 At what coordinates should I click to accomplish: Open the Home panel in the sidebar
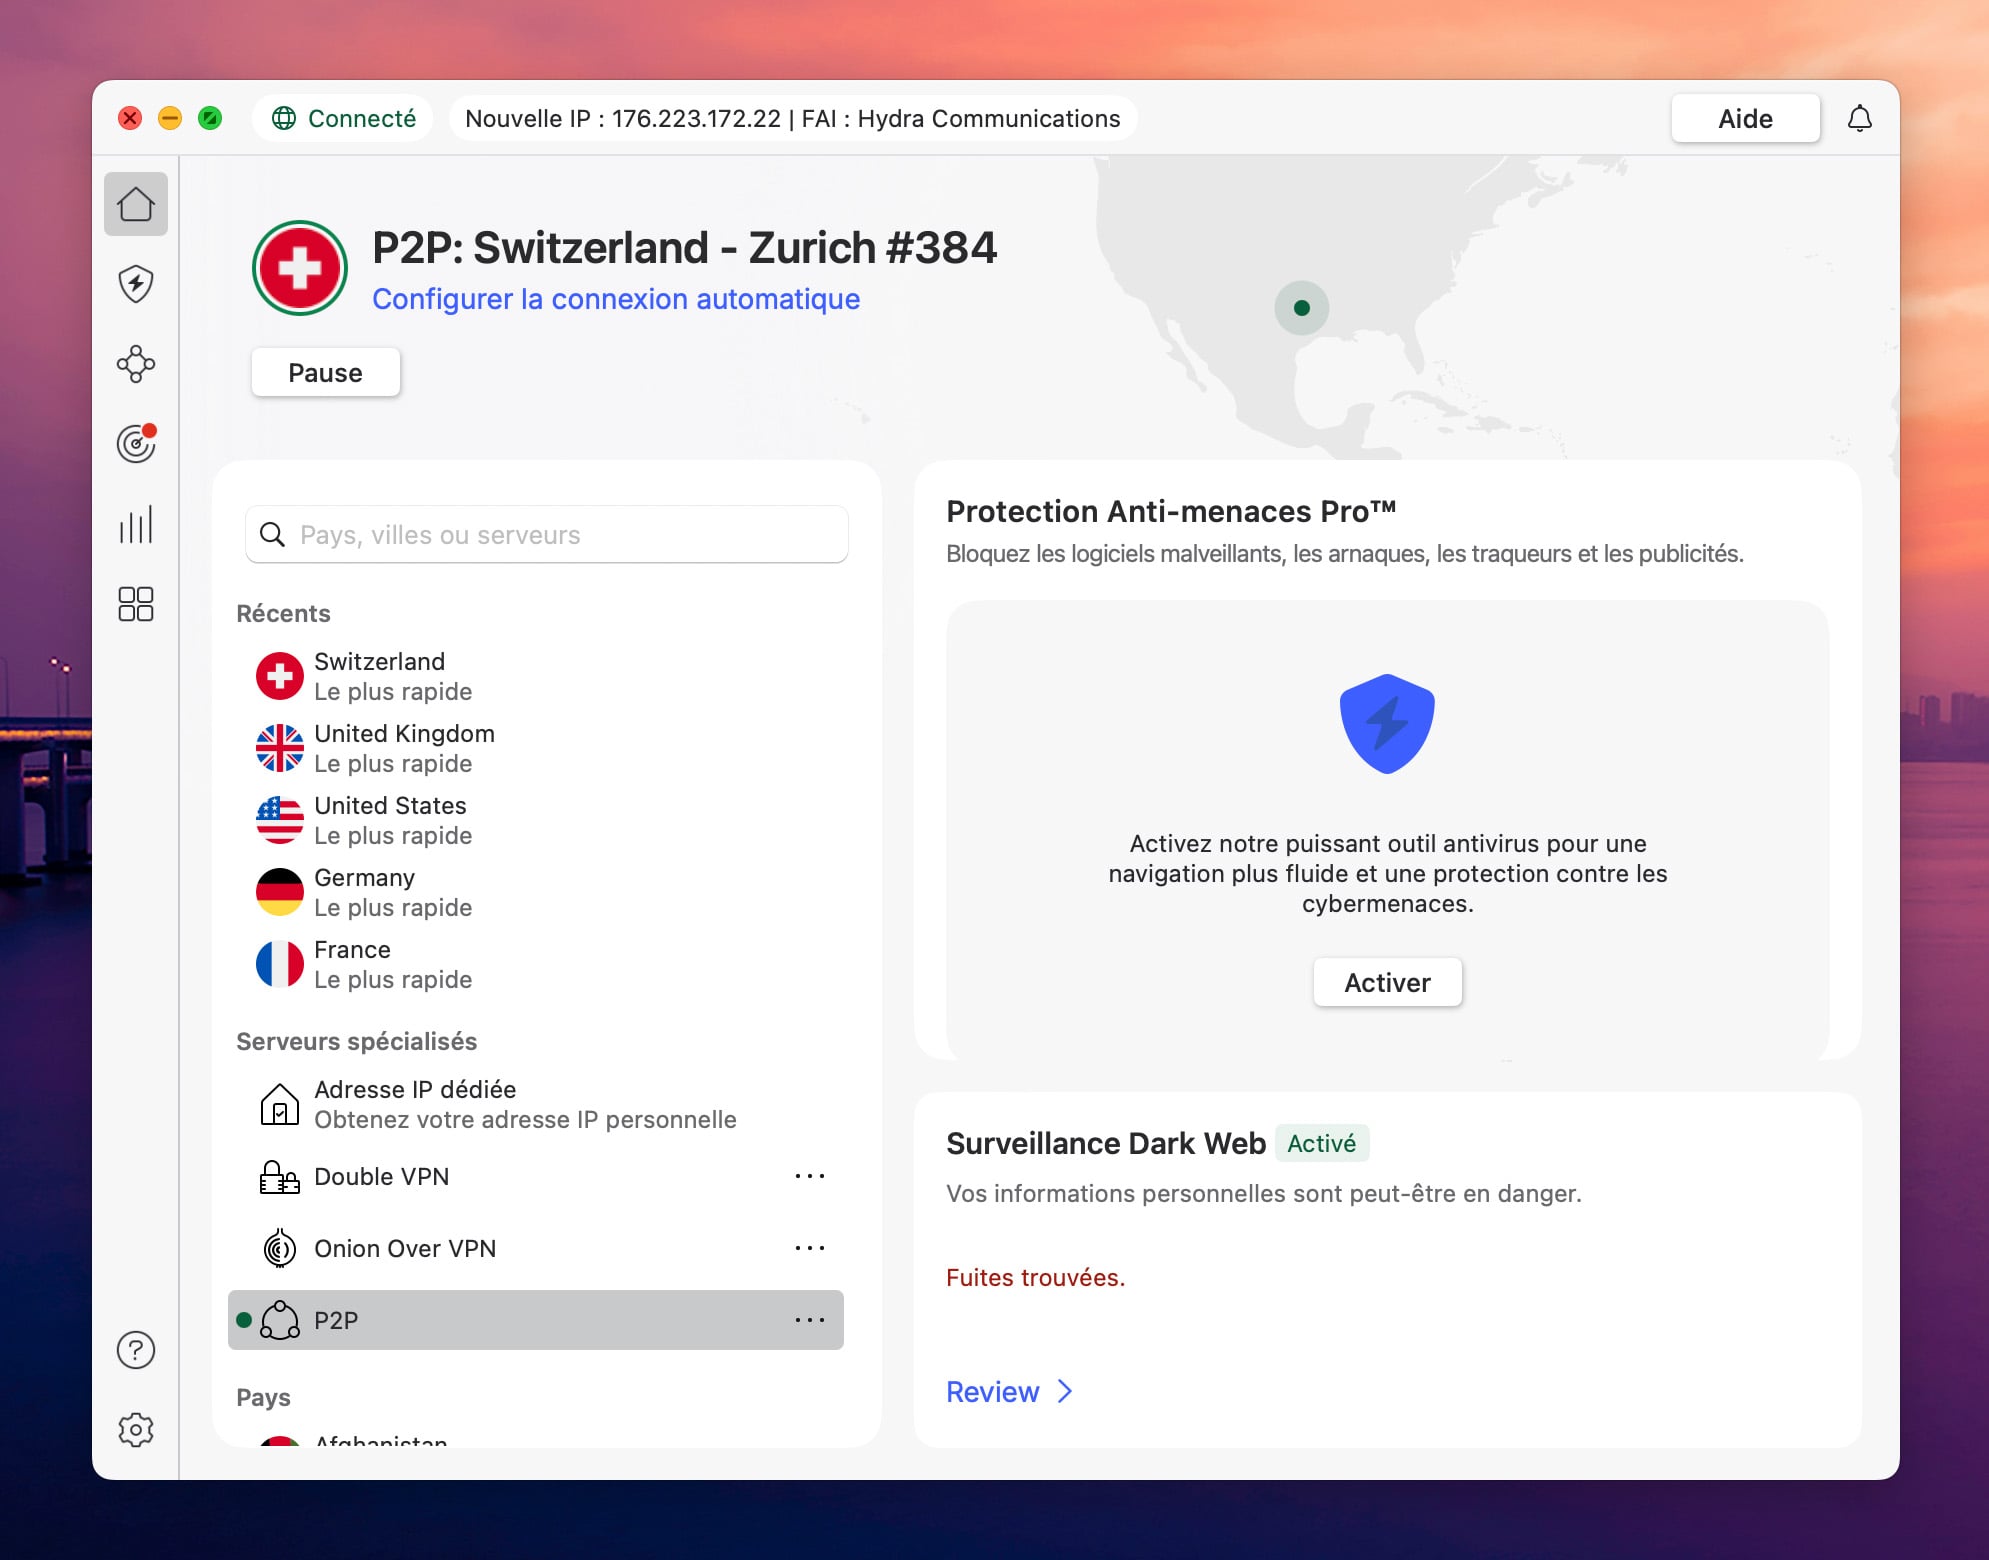[x=136, y=203]
